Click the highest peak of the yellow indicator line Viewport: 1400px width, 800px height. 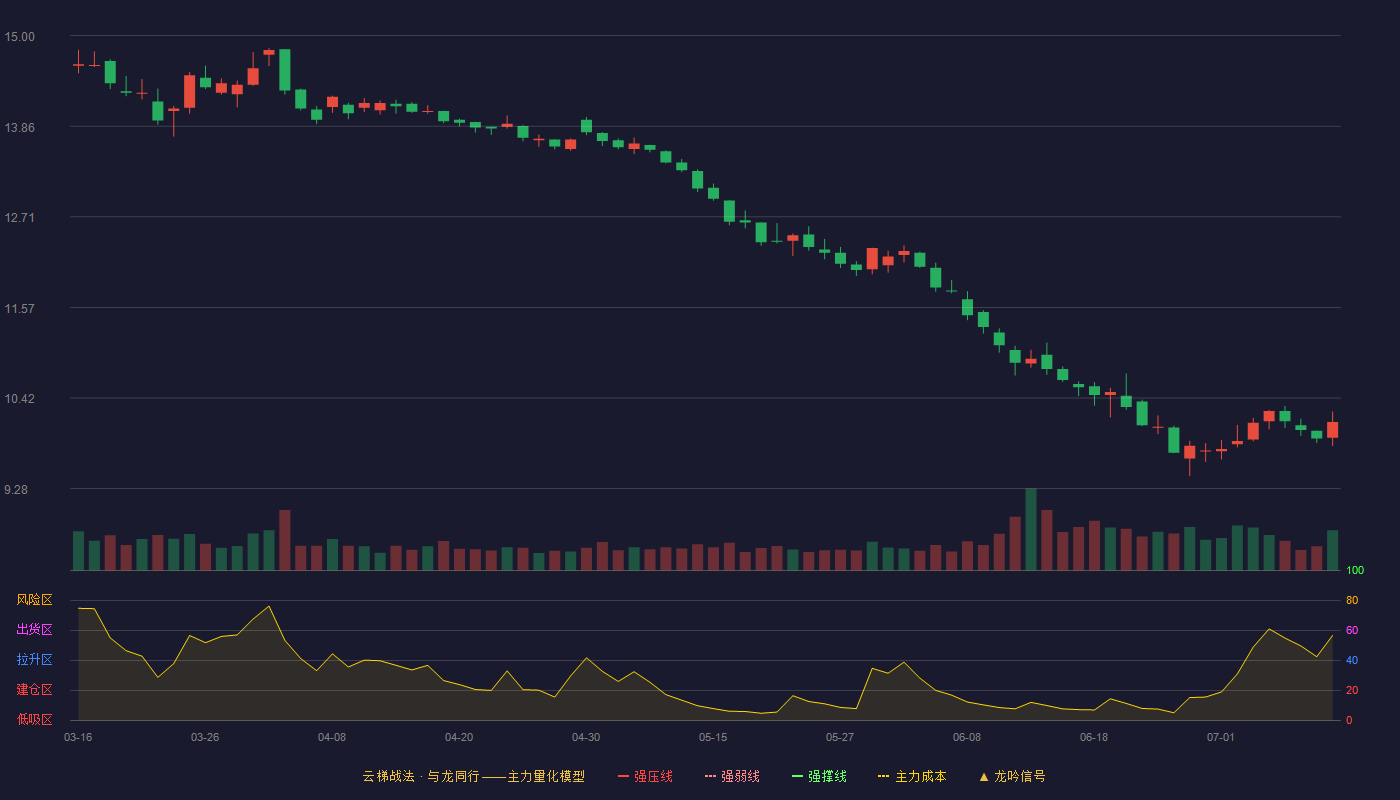269,606
